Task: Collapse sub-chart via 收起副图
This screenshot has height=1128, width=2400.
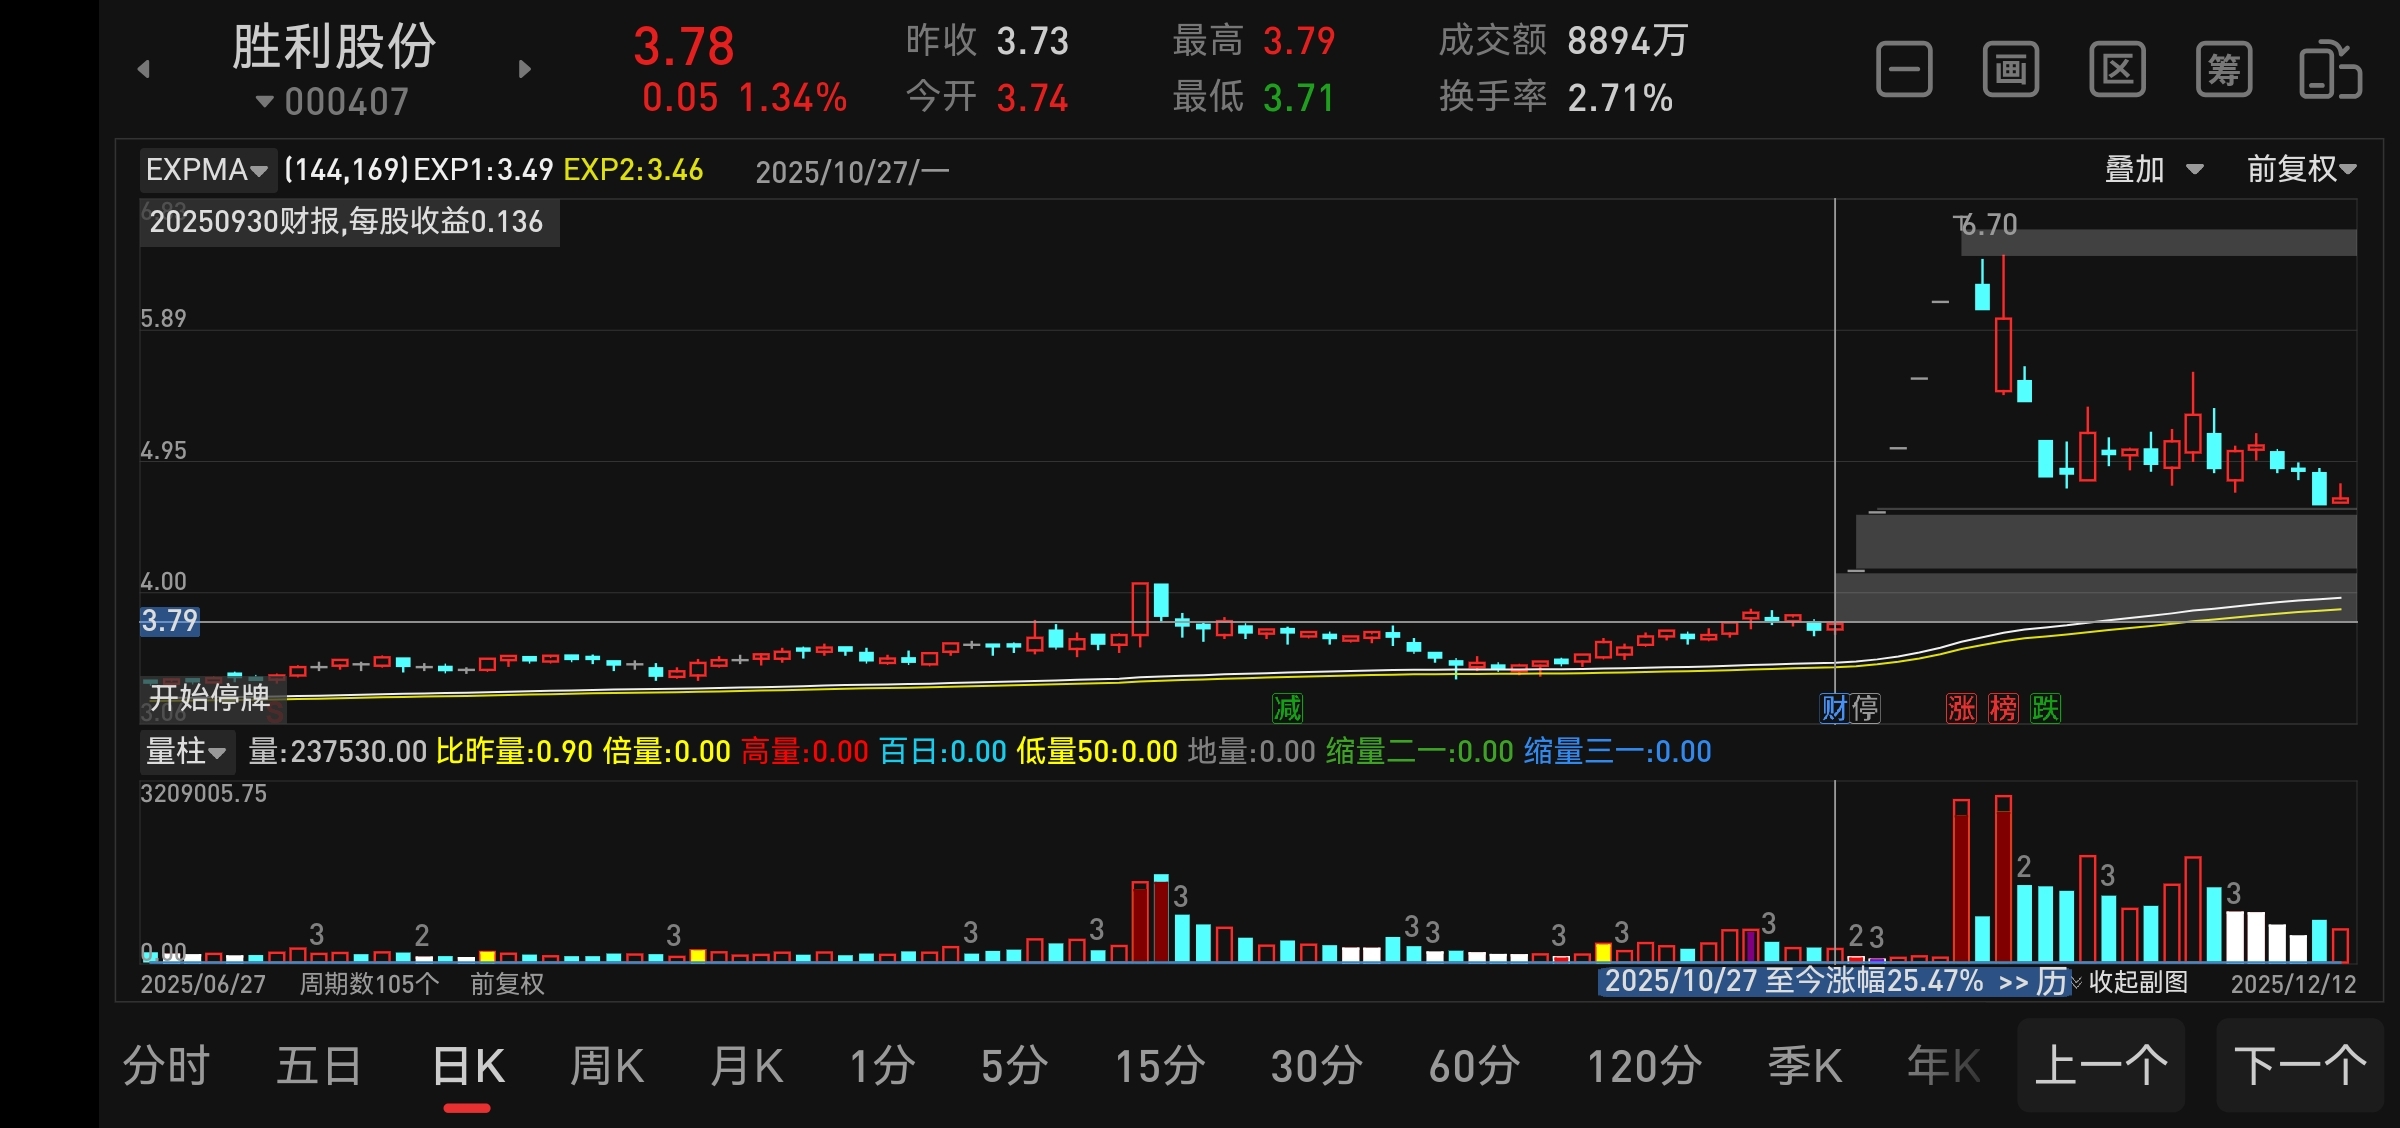Action: coord(2136,982)
